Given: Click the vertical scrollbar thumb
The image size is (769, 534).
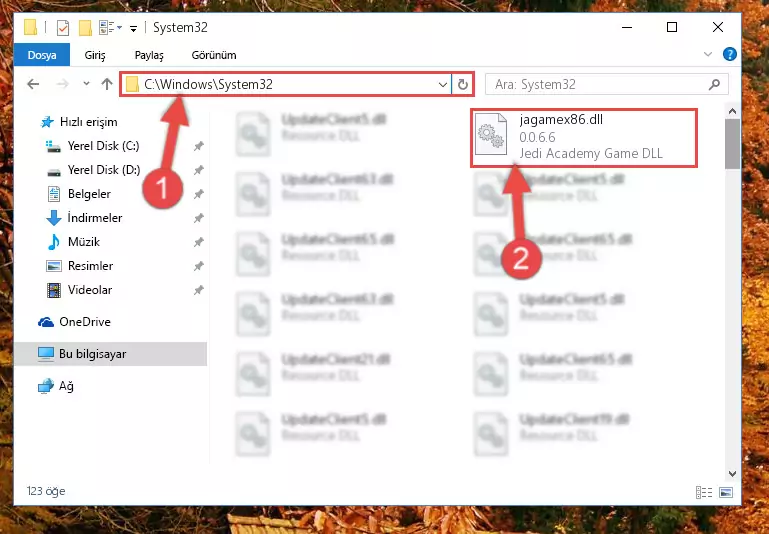Looking at the screenshot, I should (732, 144).
